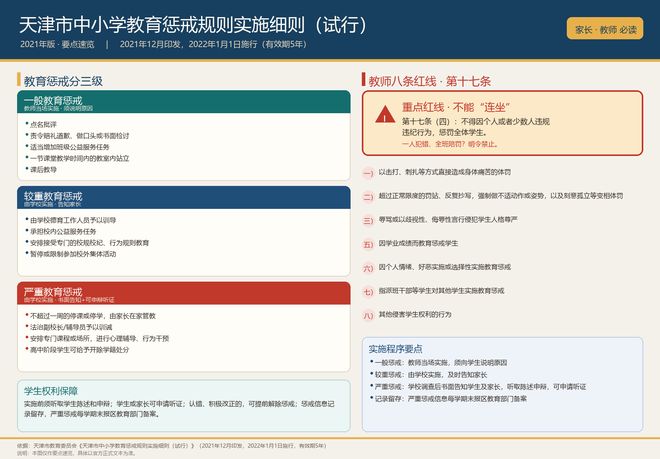The width and height of the screenshot is (660, 459).
Task: Select the 严重教育惩戒 card header
Action: pos(184,293)
